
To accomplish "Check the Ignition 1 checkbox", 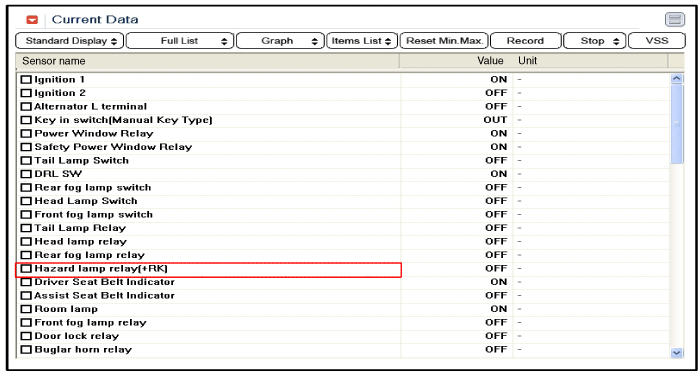I will click(26, 80).
